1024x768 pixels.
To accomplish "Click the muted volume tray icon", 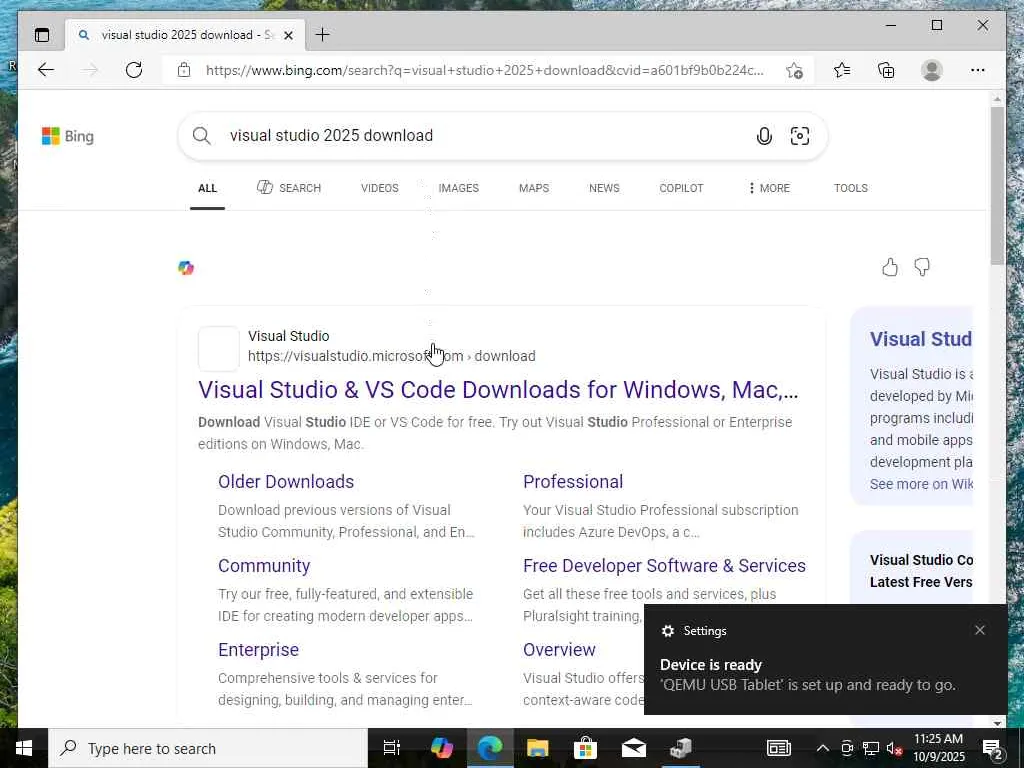I will coord(894,748).
